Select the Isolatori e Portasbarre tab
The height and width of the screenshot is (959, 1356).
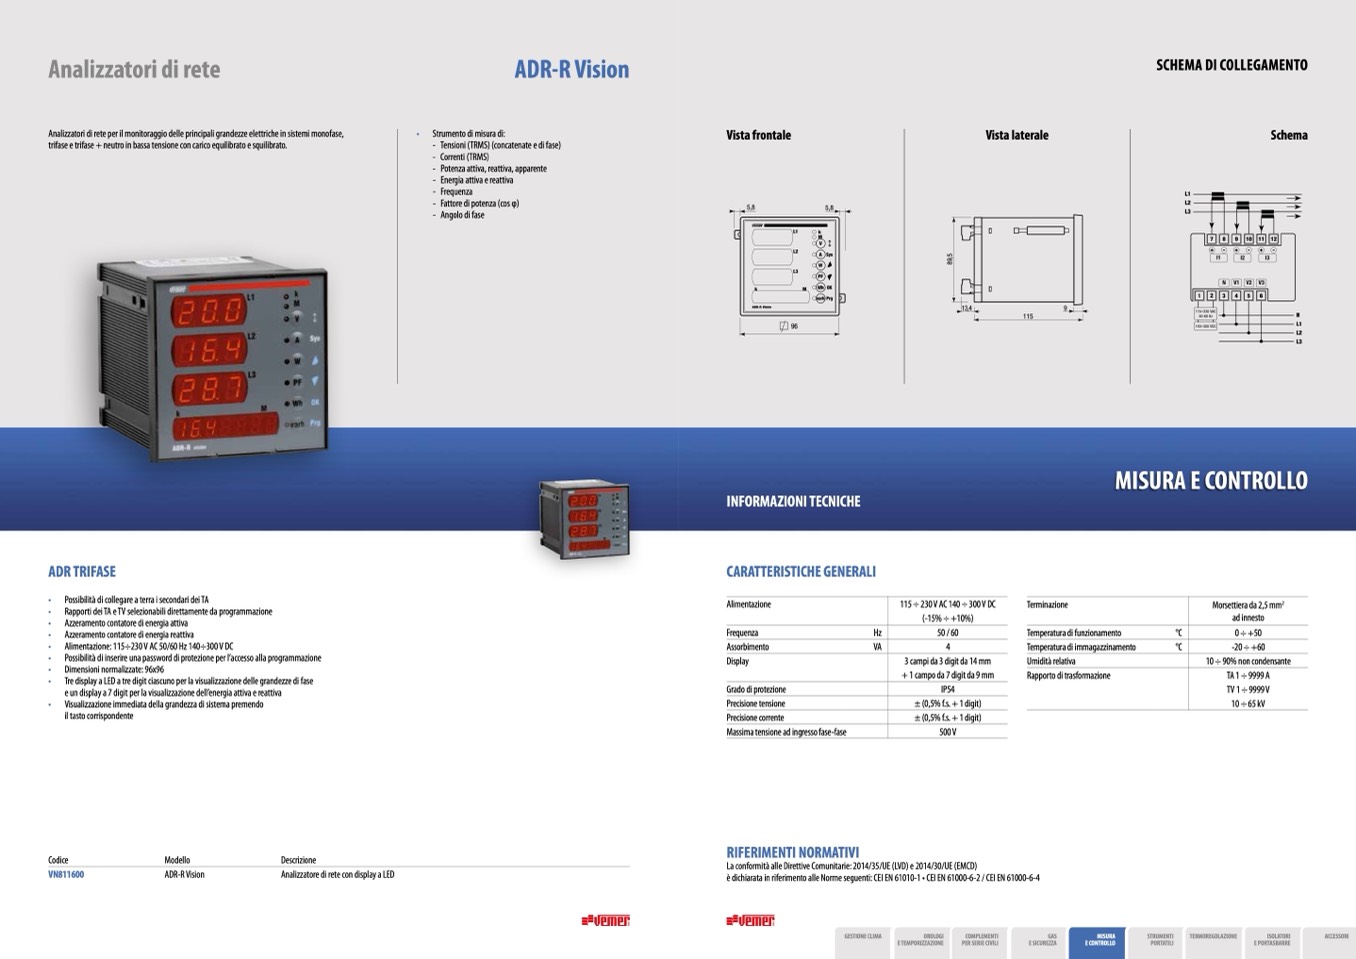point(1271,942)
